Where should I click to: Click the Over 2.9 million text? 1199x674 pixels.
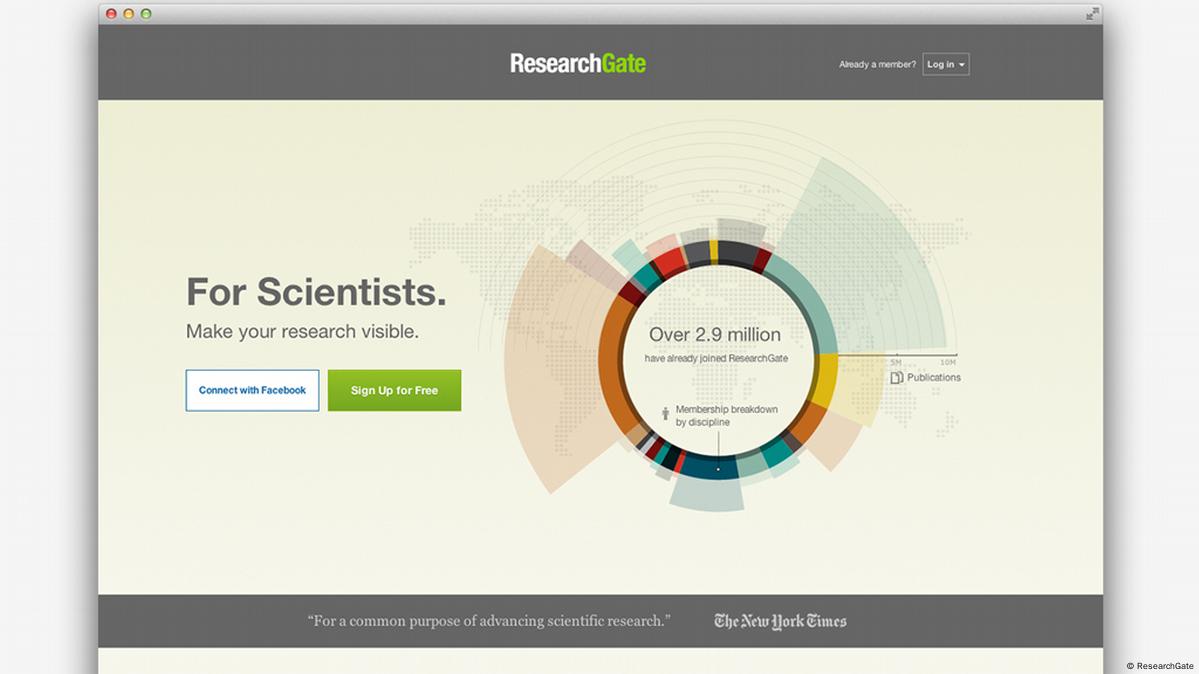point(715,334)
